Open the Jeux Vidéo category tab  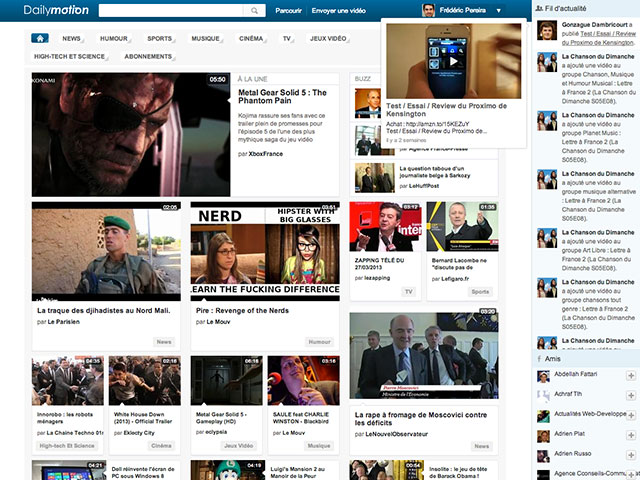(328, 38)
